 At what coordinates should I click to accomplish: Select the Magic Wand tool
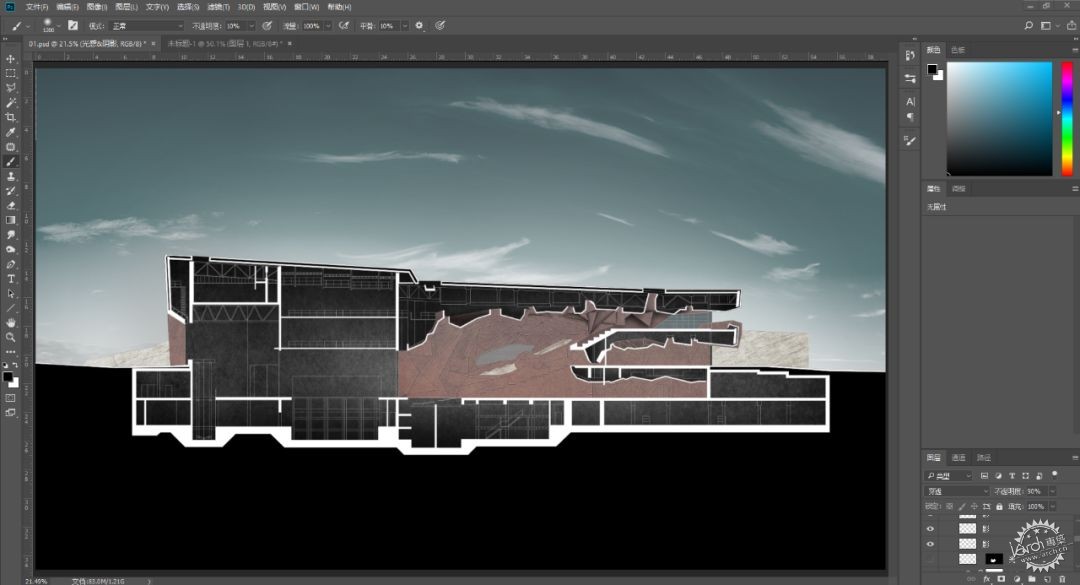(10, 103)
